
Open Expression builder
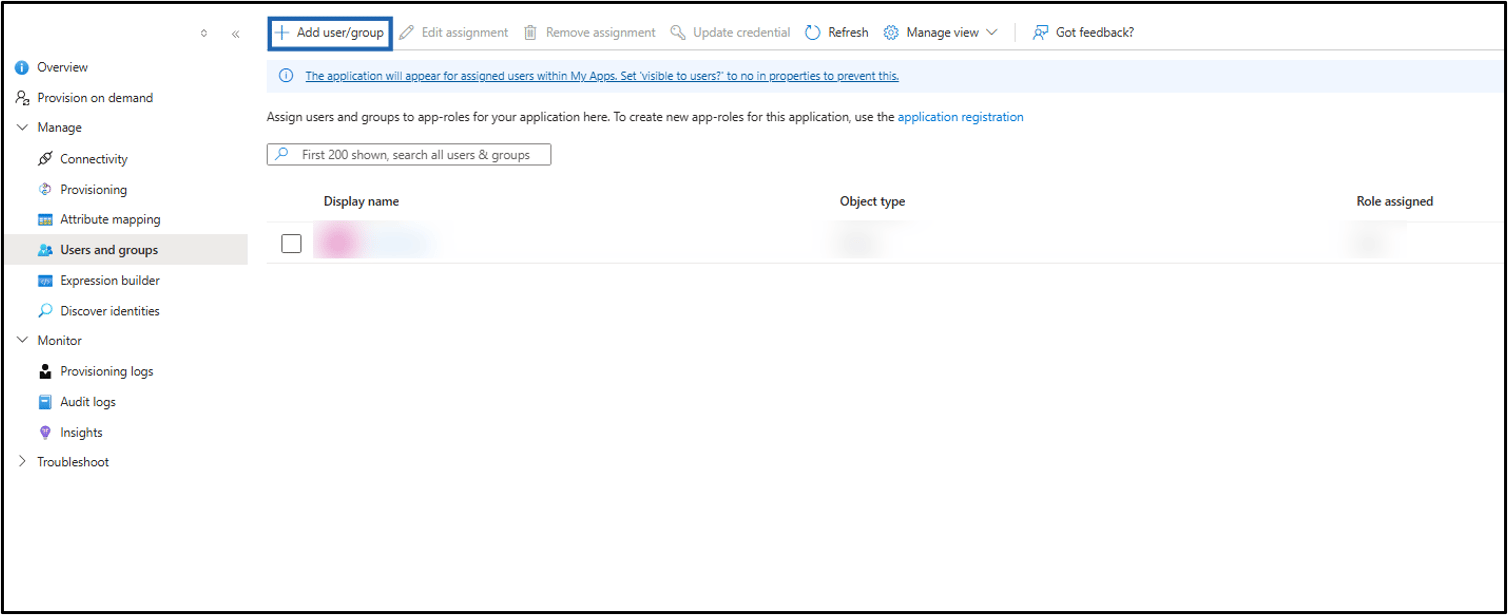(110, 281)
